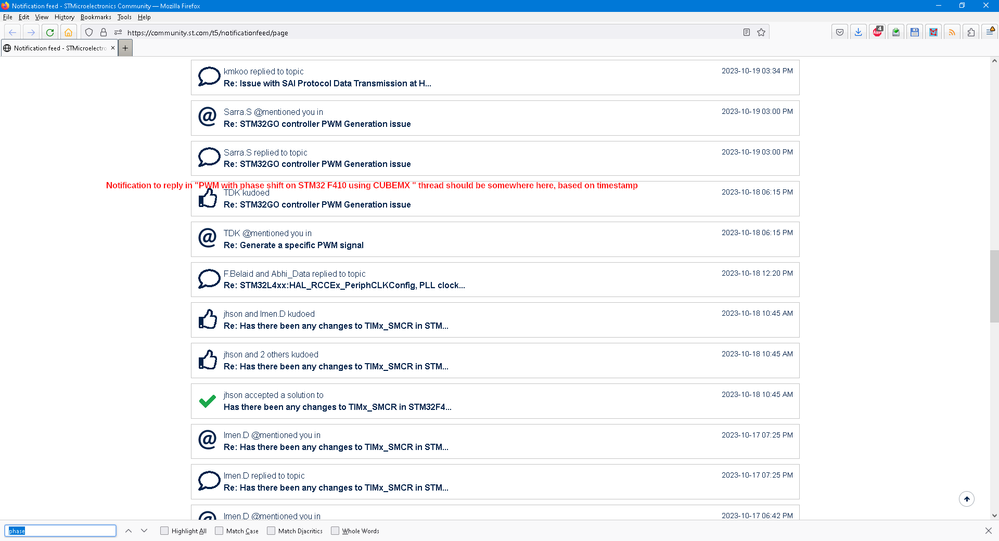Open the toolbar icon with warning badge
999x541 pixels.
coord(990,32)
